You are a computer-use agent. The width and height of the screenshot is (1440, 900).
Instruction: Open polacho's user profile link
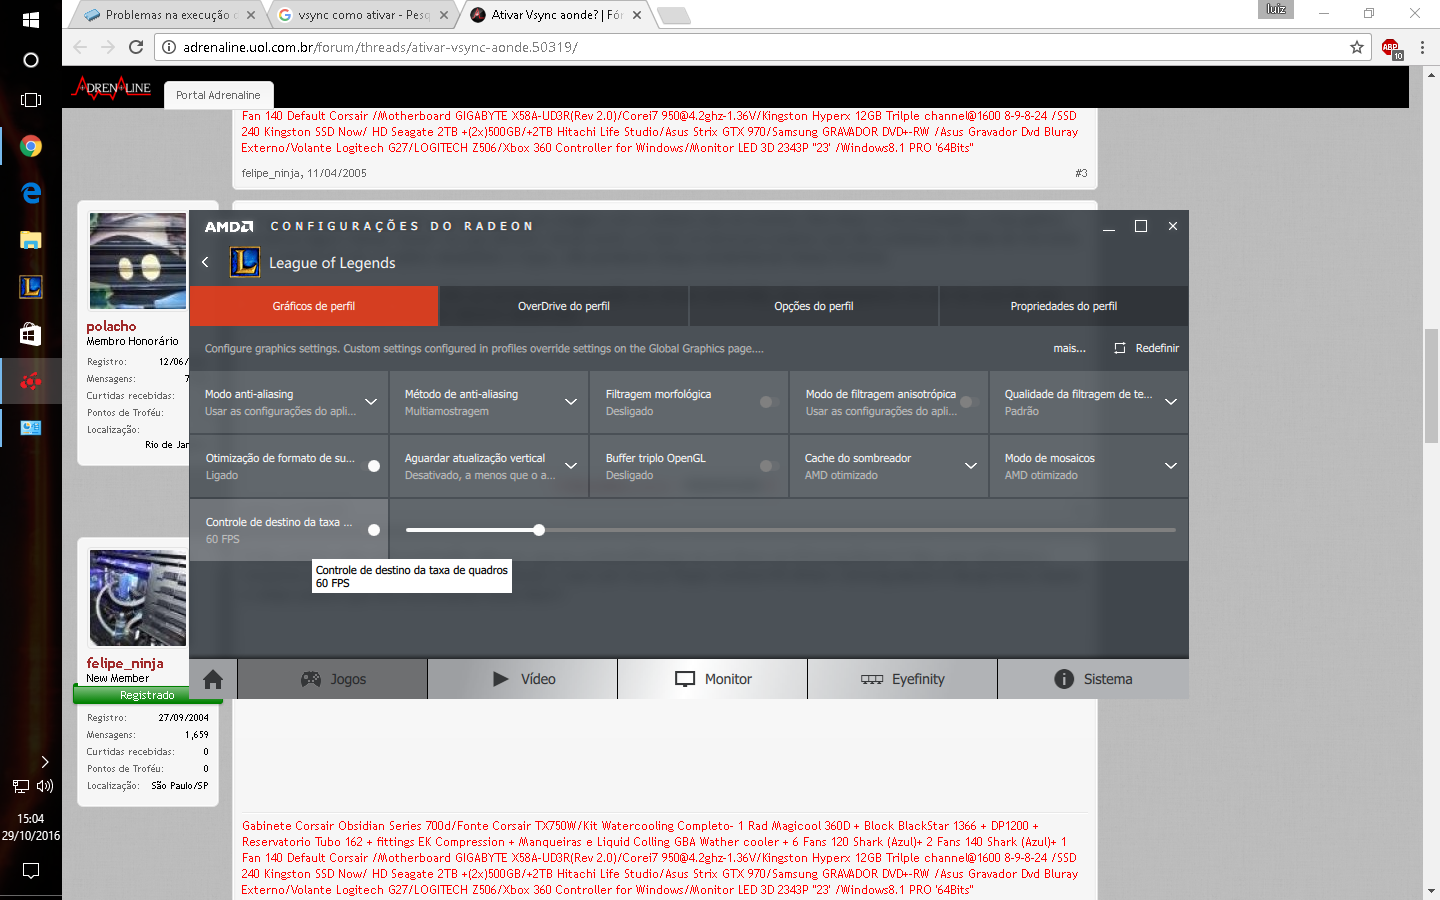[x=111, y=326]
